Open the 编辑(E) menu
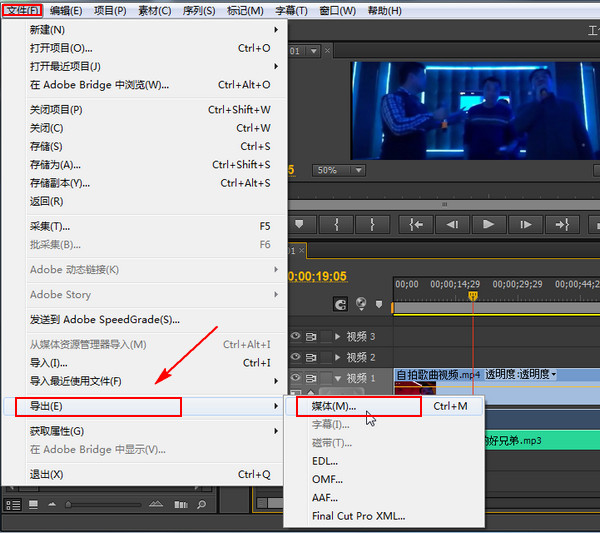 [66, 10]
